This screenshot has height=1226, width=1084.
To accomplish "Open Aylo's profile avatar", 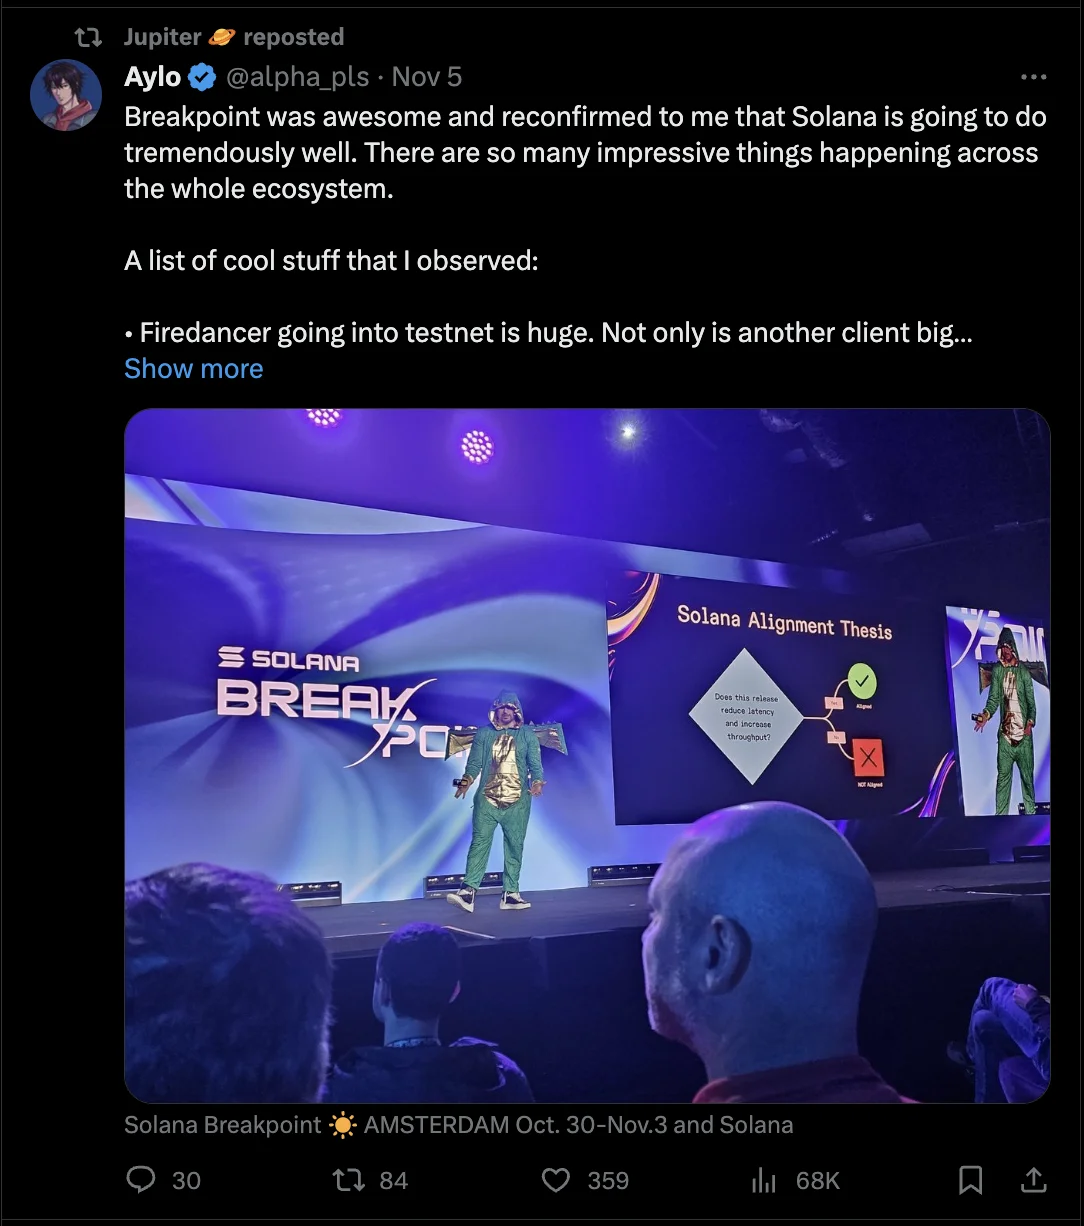I will click(x=66, y=95).
